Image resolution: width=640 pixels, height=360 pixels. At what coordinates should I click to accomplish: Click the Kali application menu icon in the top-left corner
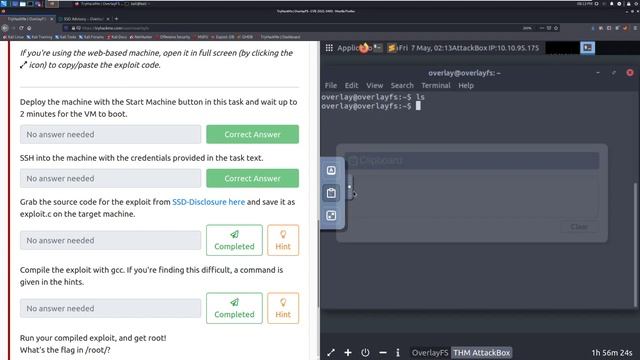pos(4,4)
